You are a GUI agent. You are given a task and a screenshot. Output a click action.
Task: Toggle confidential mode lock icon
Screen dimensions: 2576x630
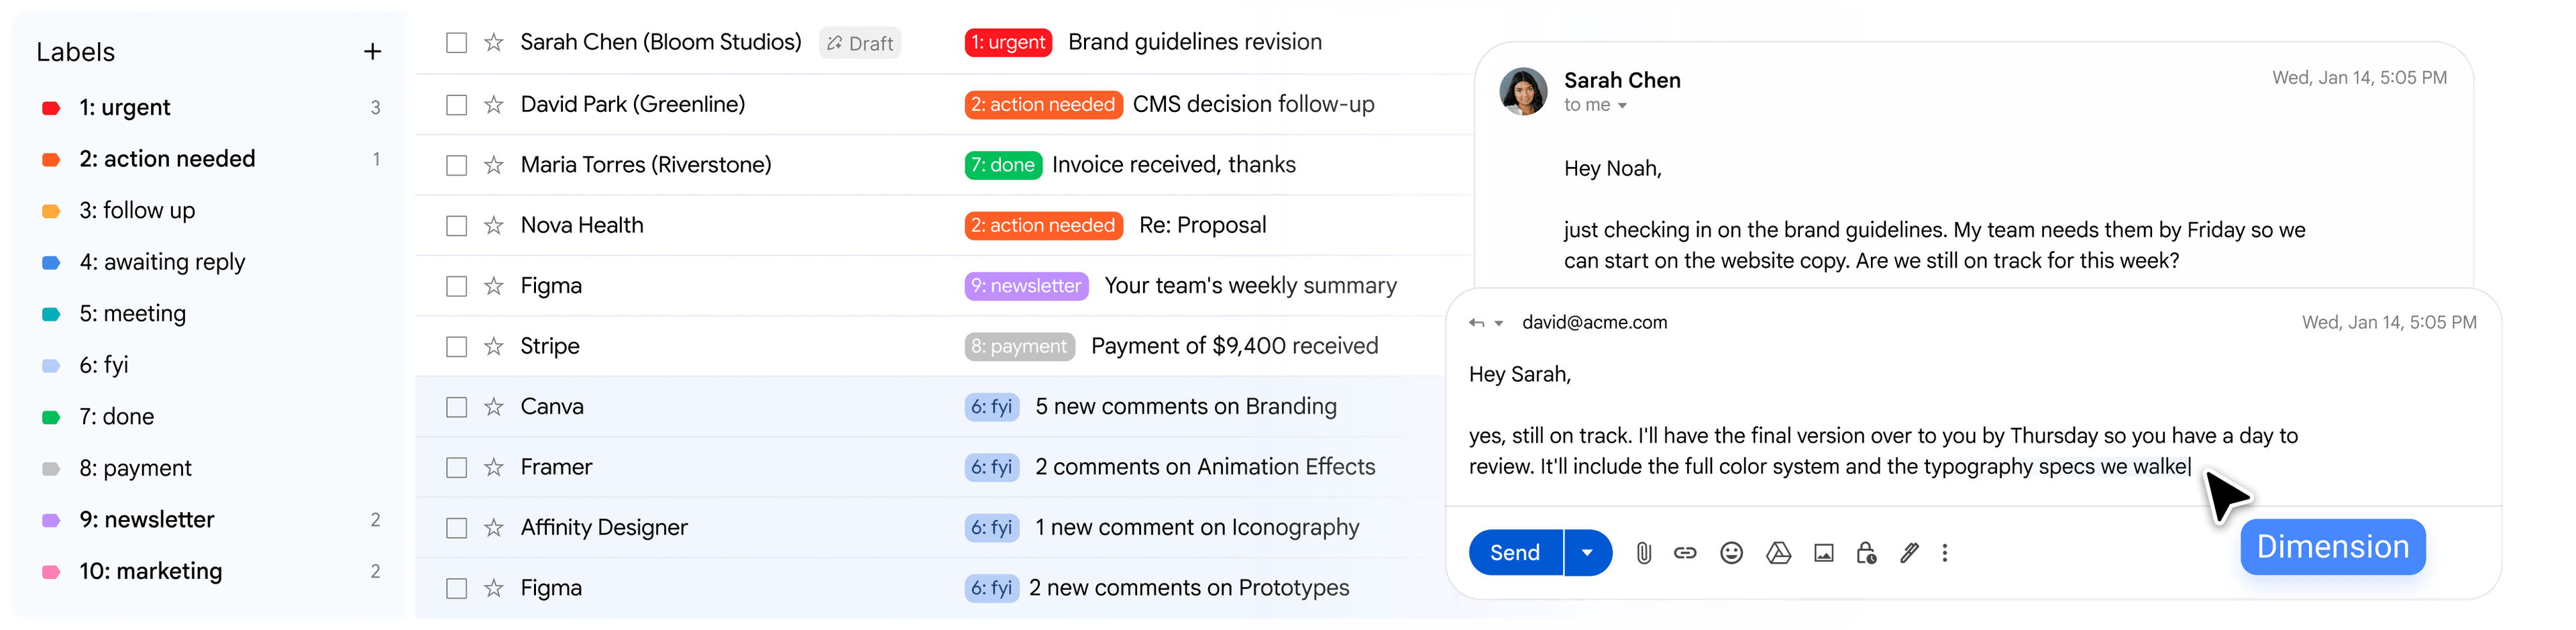[1866, 553]
